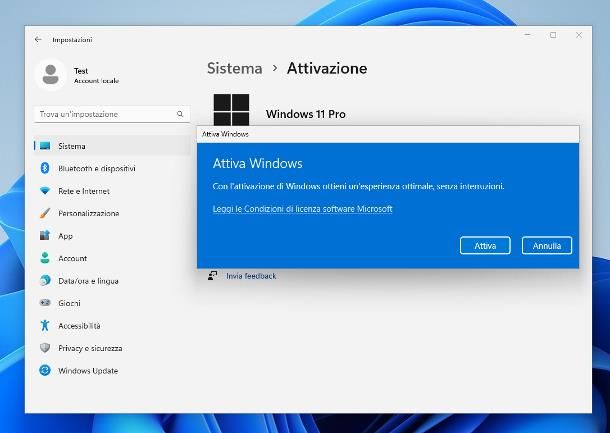Screen dimensions: 610x433
Task: Click the back arrow in Impostazioni
Action: click(38, 40)
